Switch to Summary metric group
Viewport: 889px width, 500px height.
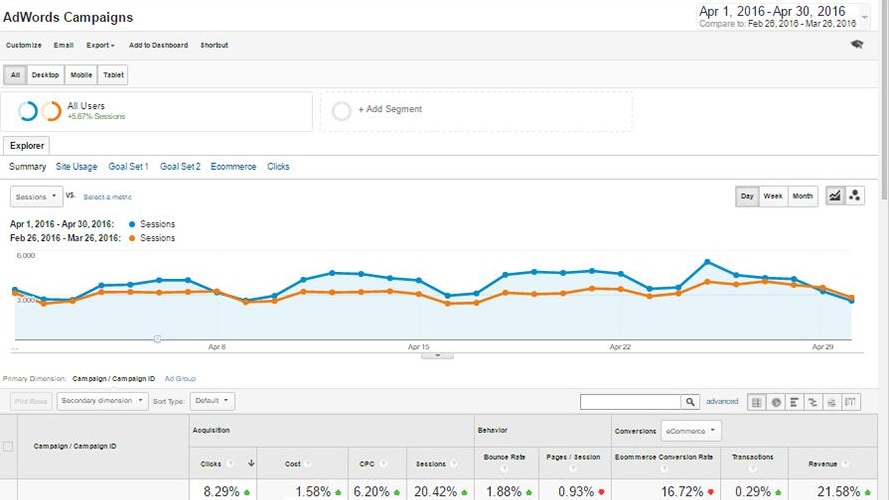(x=27, y=167)
